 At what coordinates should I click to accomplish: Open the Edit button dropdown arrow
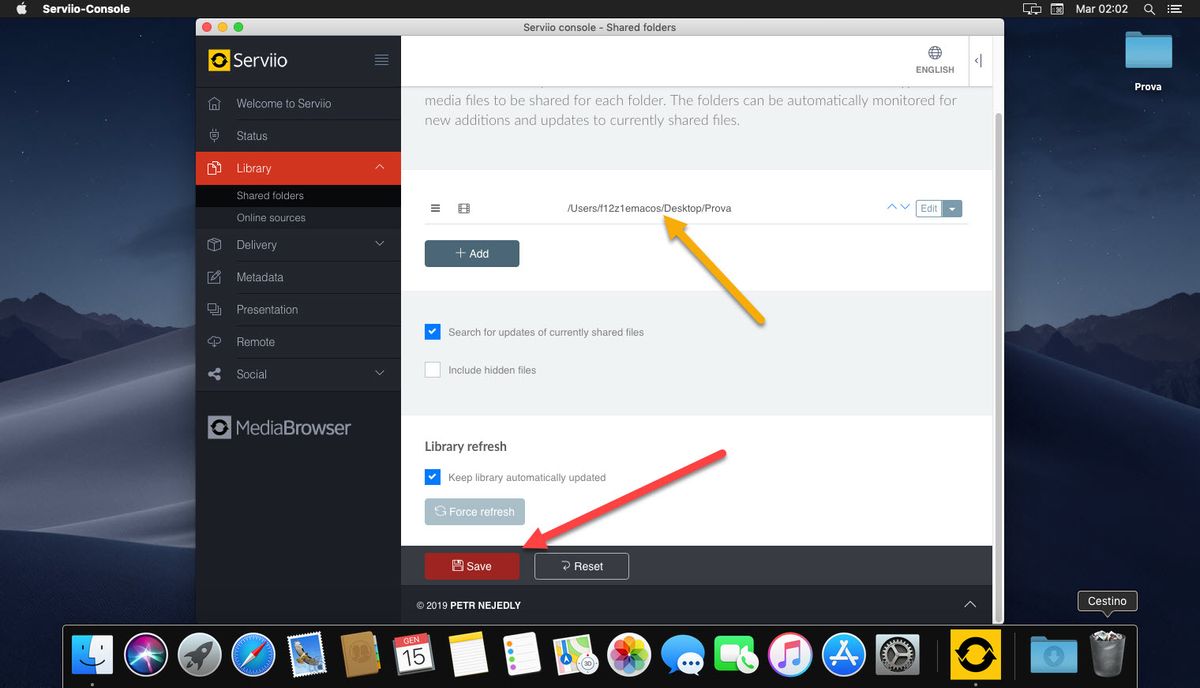[x=951, y=208]
